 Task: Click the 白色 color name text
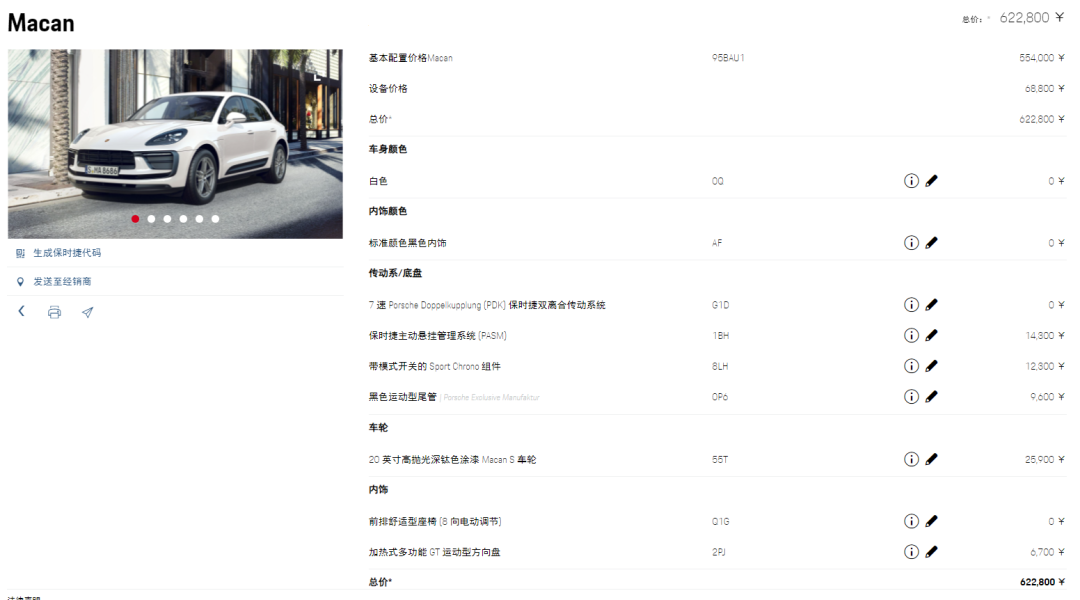(378, 181)
